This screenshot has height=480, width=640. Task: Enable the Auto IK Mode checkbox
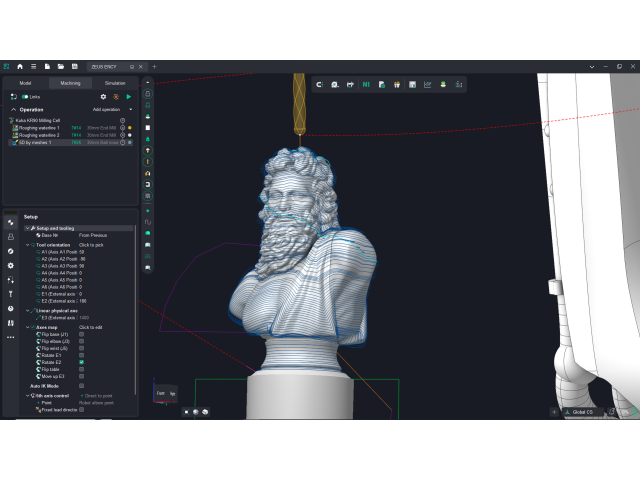(81, 385)
